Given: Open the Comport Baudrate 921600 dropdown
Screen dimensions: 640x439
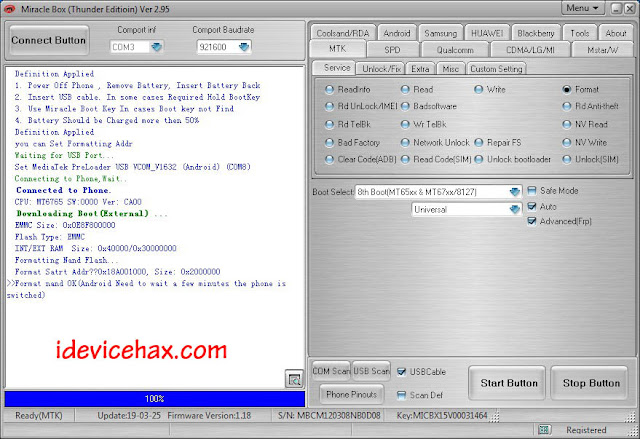Looking at the screenshot, I should point(244,47).
